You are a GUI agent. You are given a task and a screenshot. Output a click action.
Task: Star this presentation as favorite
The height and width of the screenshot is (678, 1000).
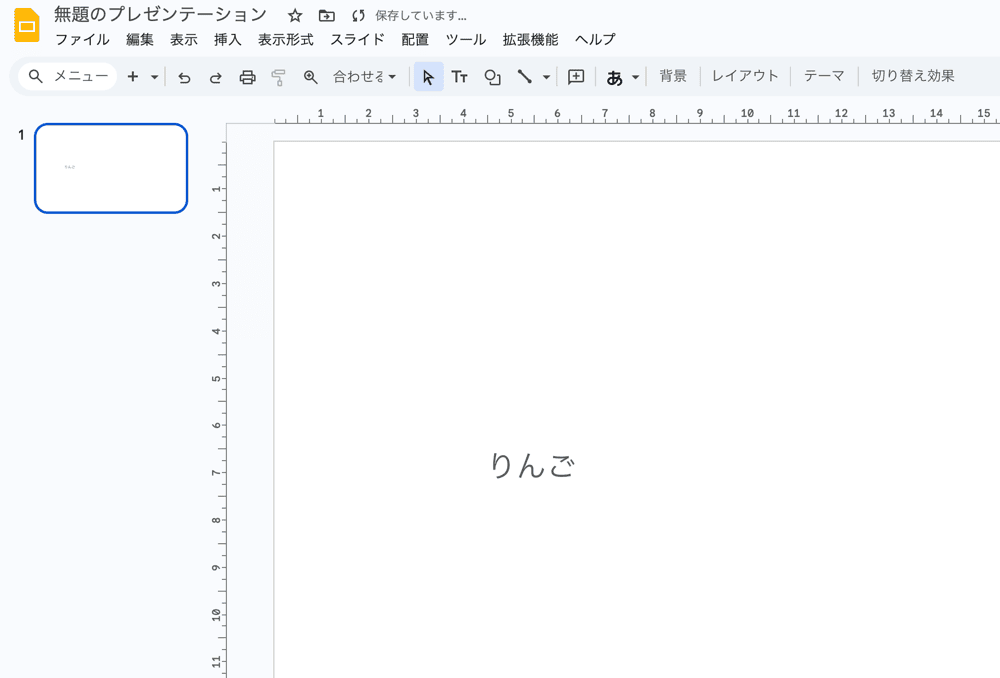click(295, 16)
